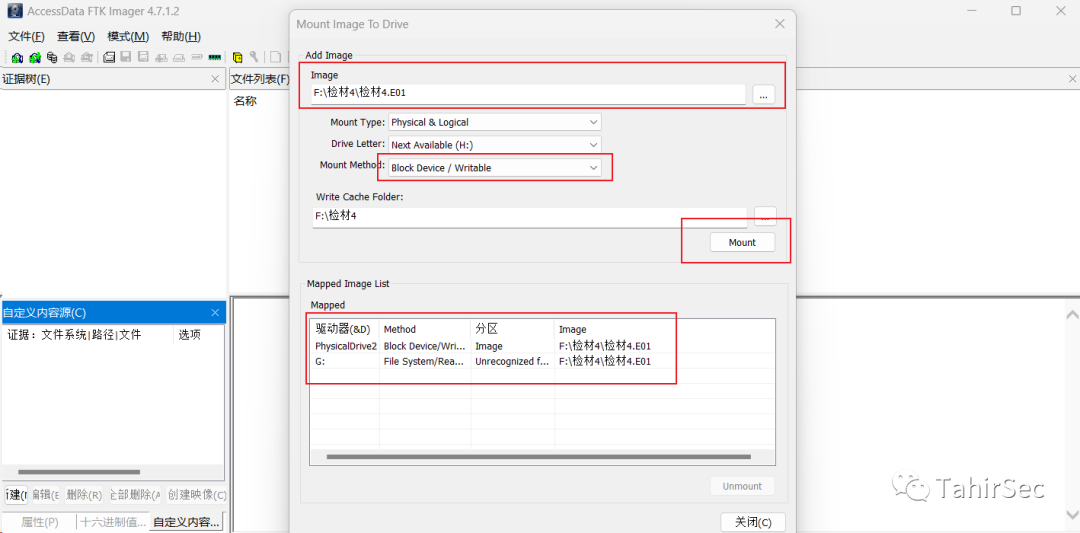
Task: Select the PhysicalDrive2 mapped row
Action: (542, 346)
